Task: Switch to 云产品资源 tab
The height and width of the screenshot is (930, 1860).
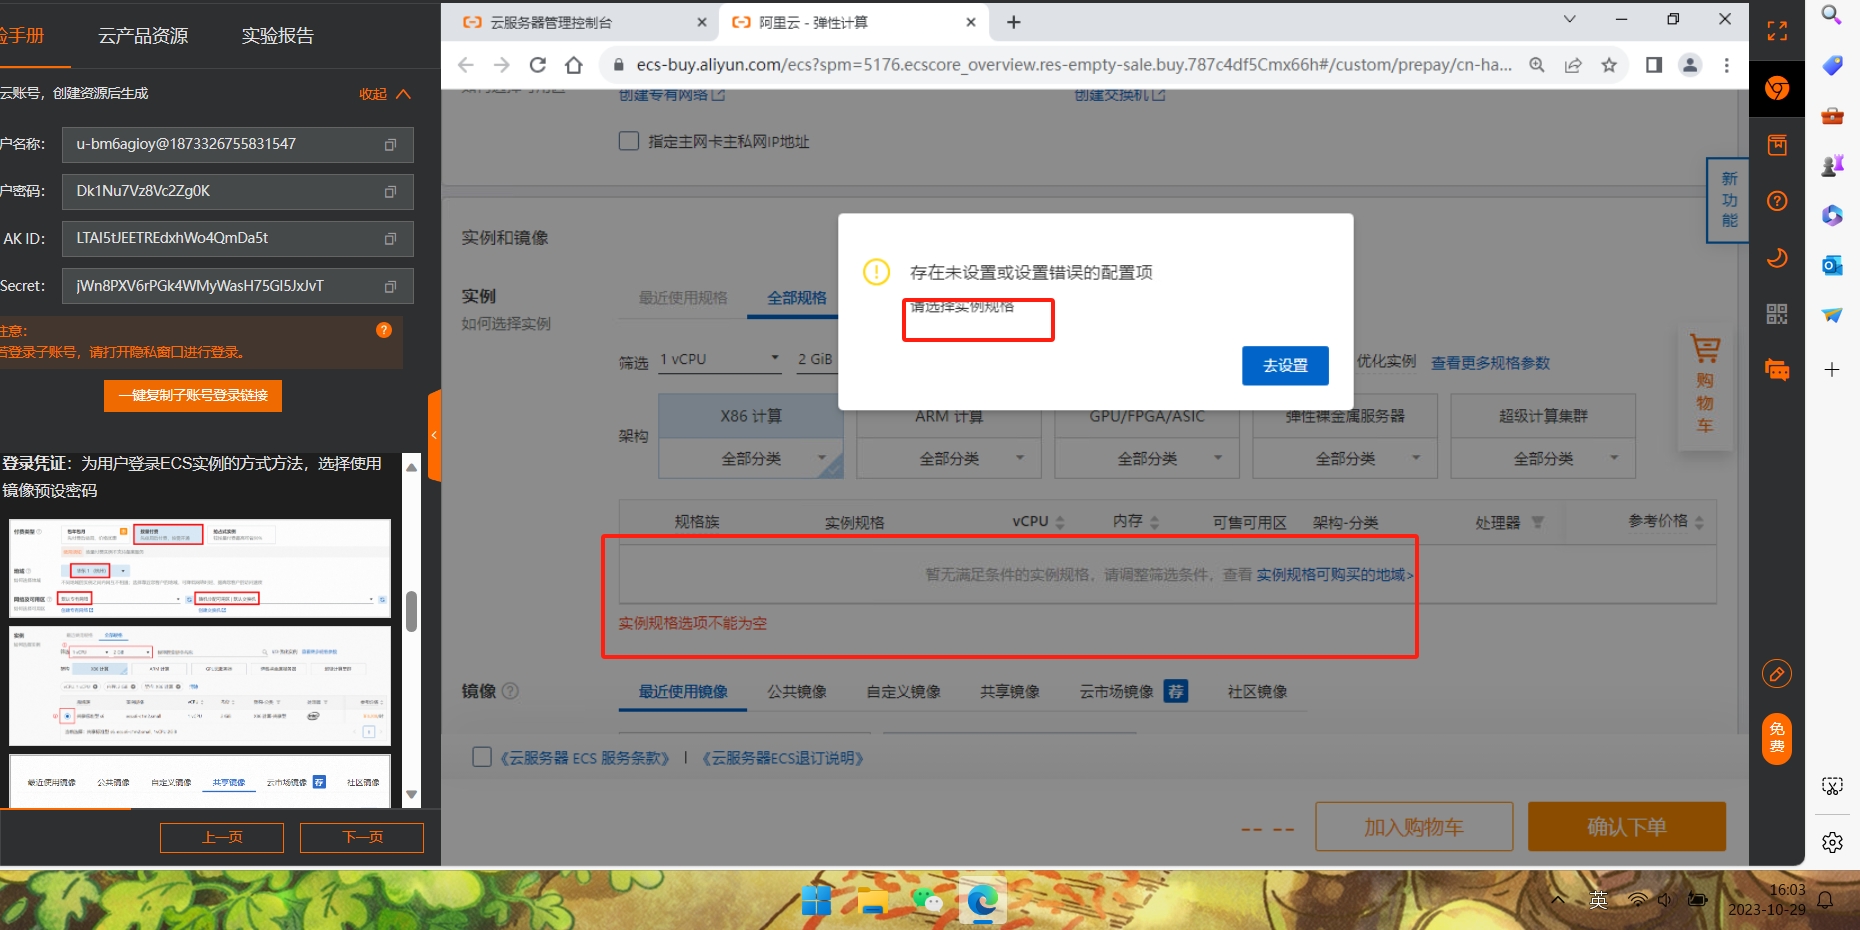Action: tap(143, 36)
